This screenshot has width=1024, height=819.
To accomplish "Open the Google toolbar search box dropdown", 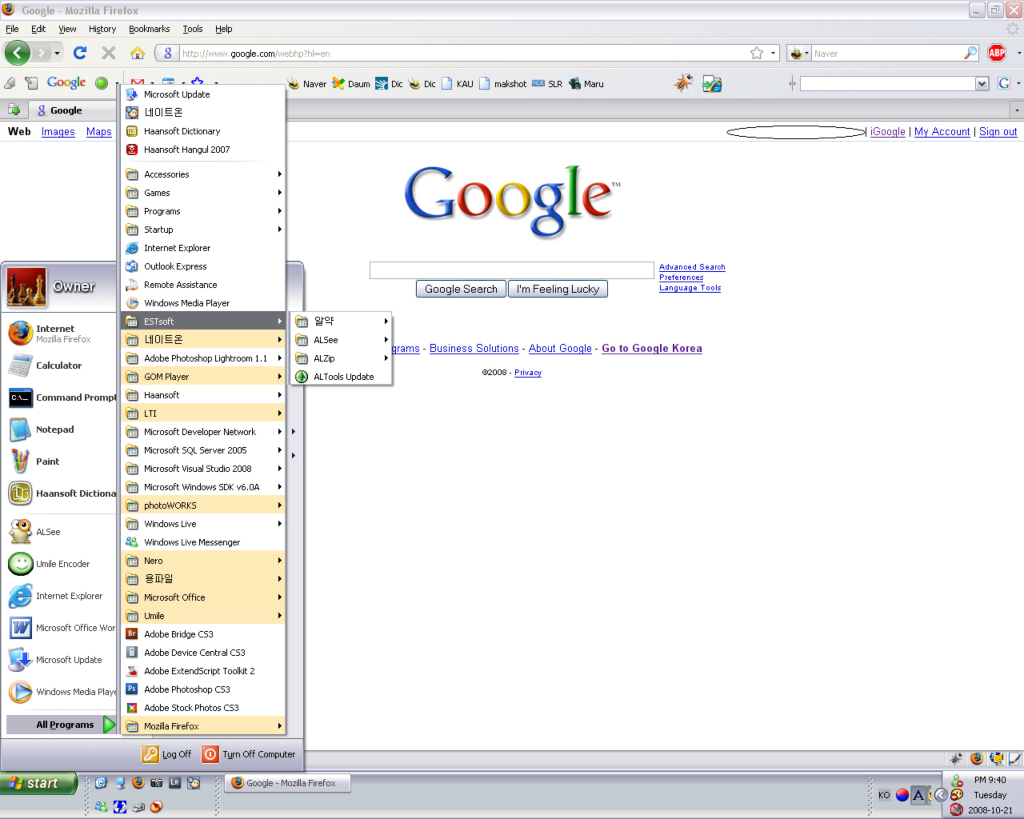I will pos(981,84).
